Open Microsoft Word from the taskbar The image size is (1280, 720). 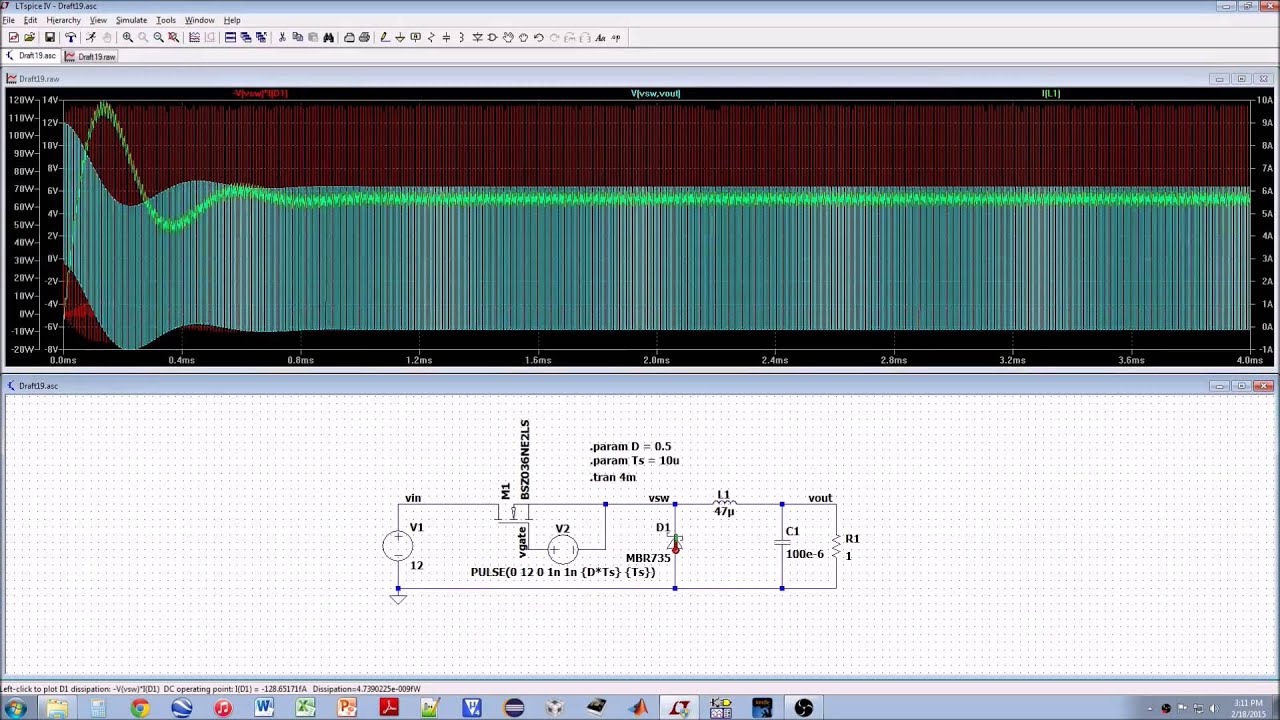pos(264,708)
